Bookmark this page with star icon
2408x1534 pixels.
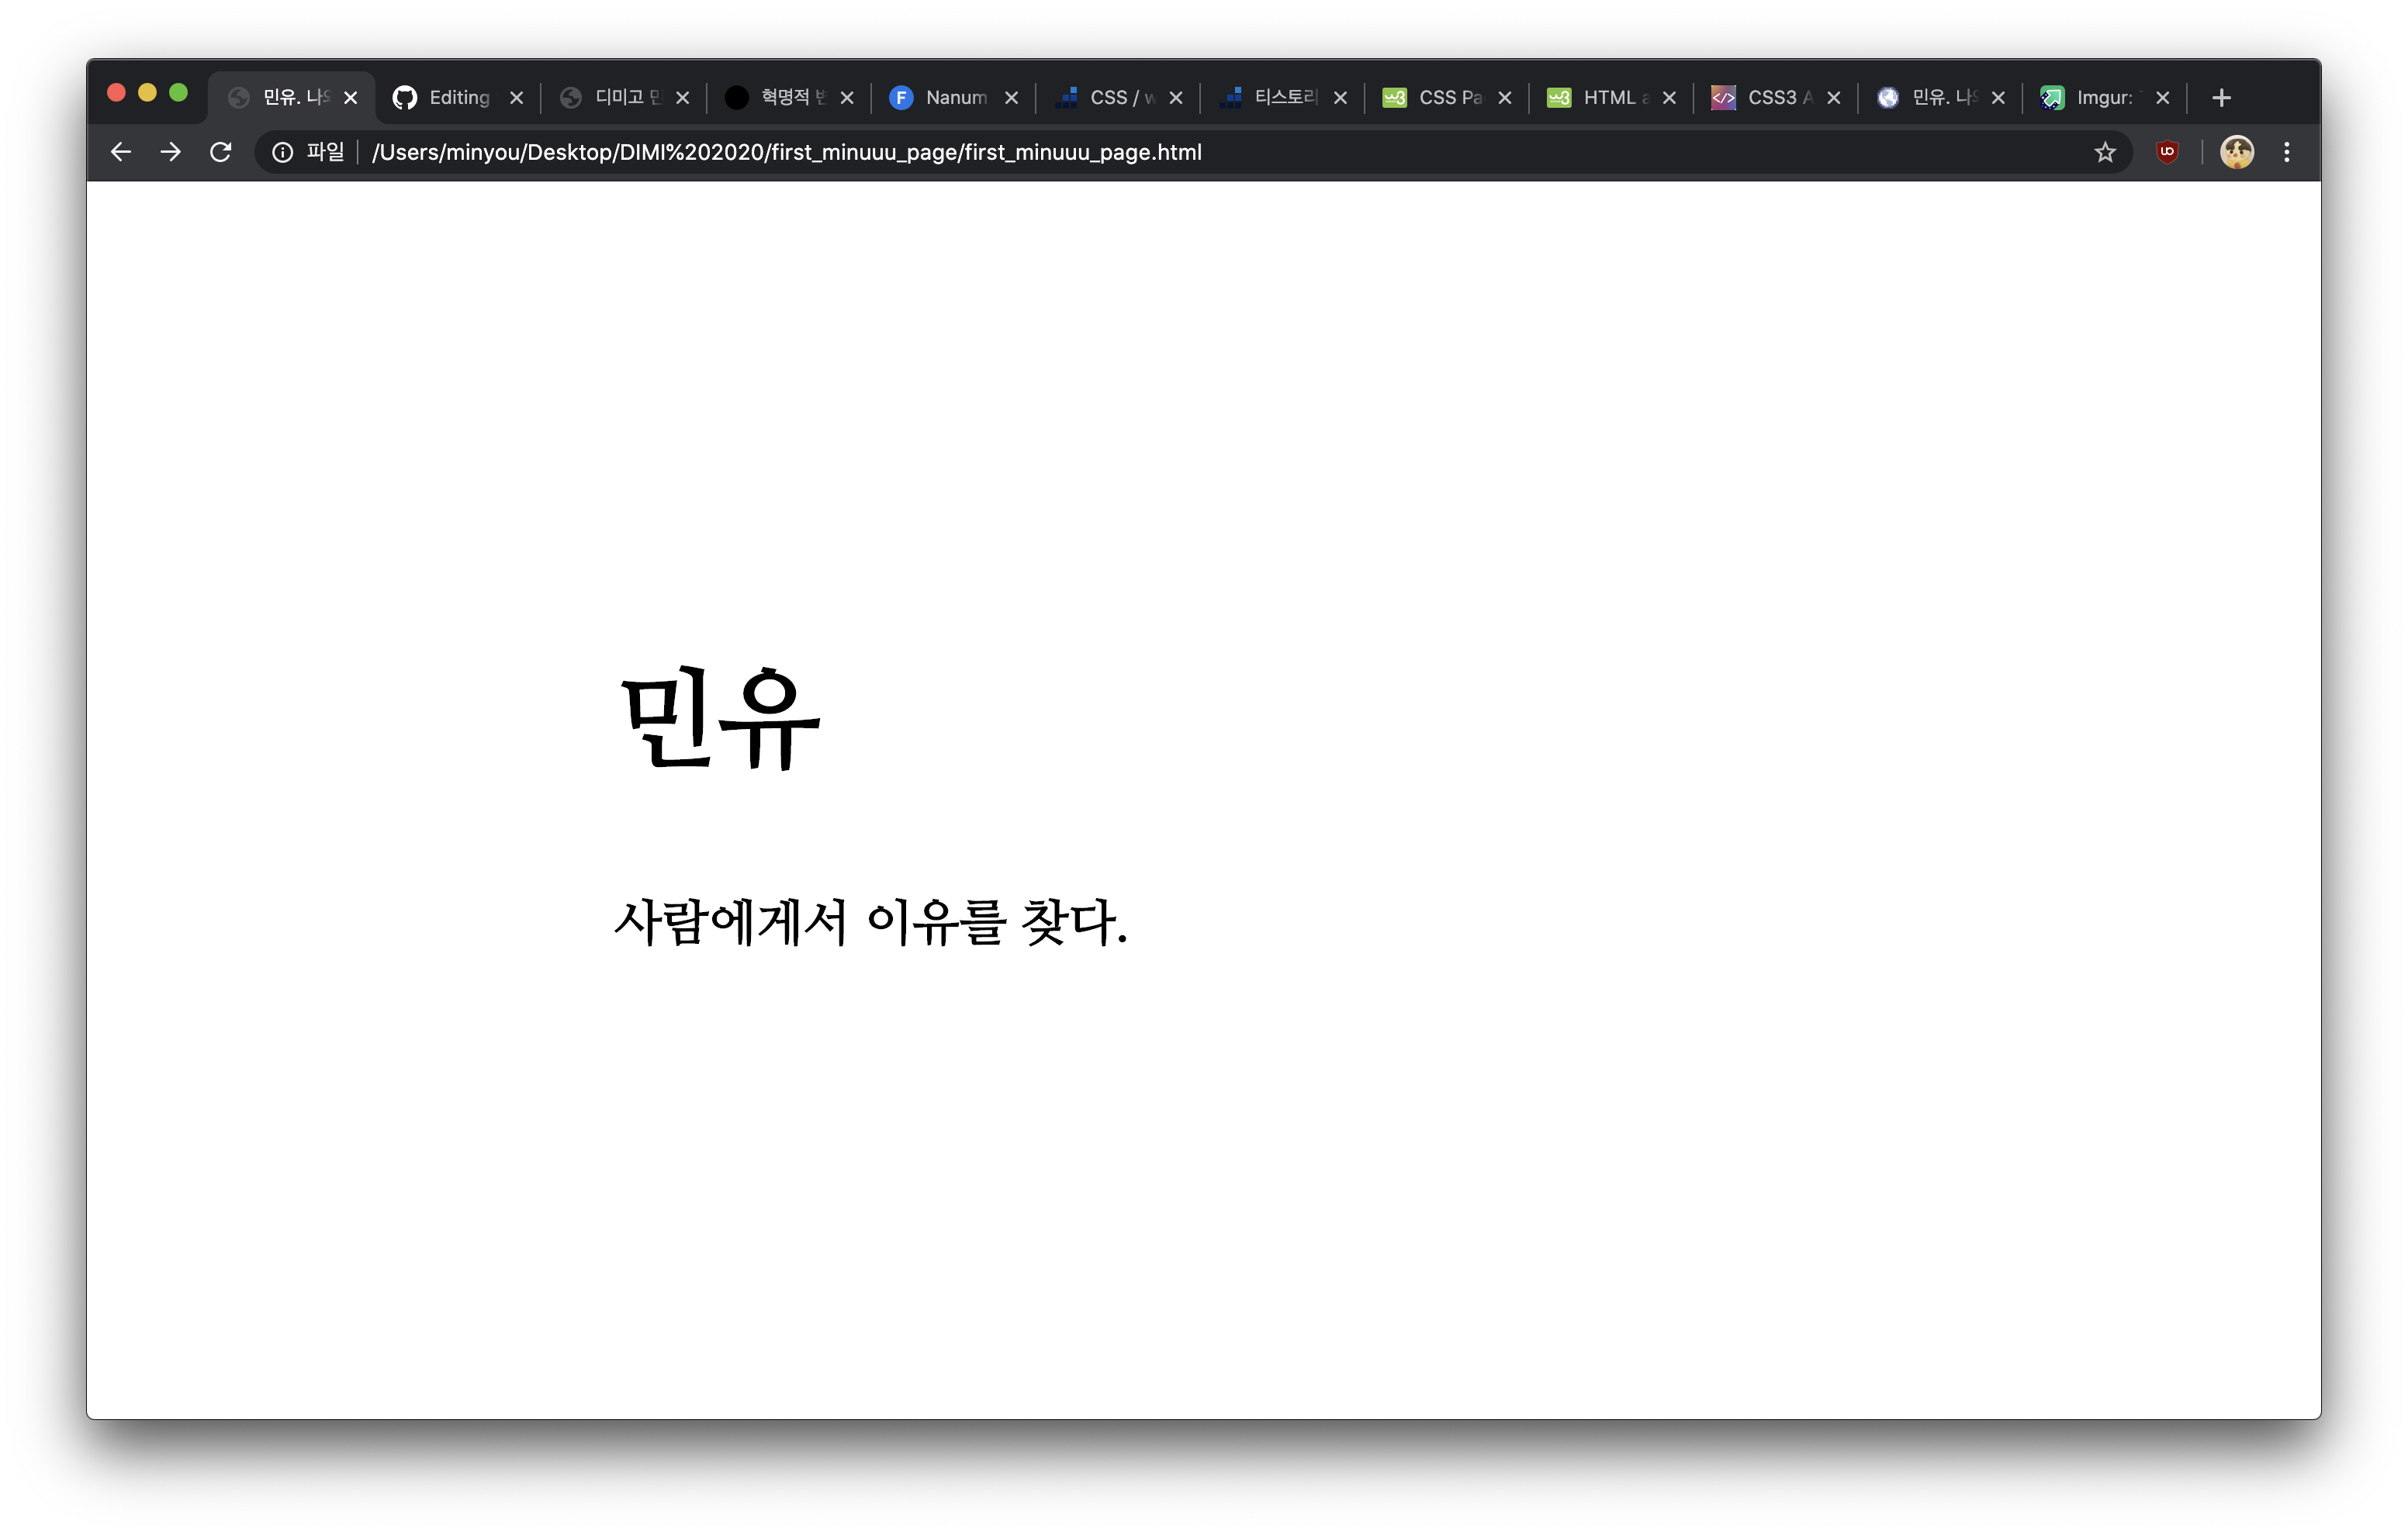2105,152
